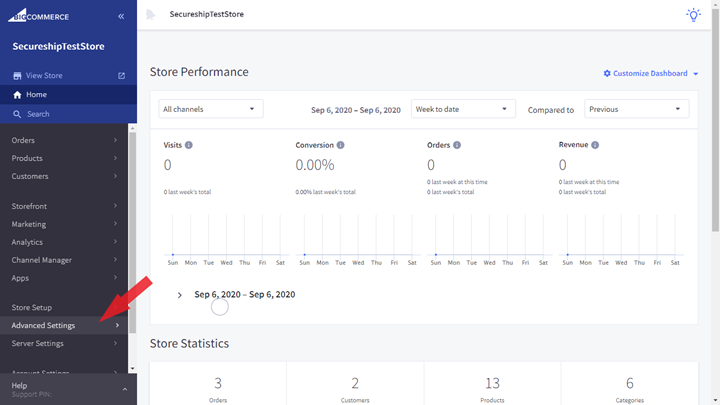Open Advanced Settings menu

point(64,325)
